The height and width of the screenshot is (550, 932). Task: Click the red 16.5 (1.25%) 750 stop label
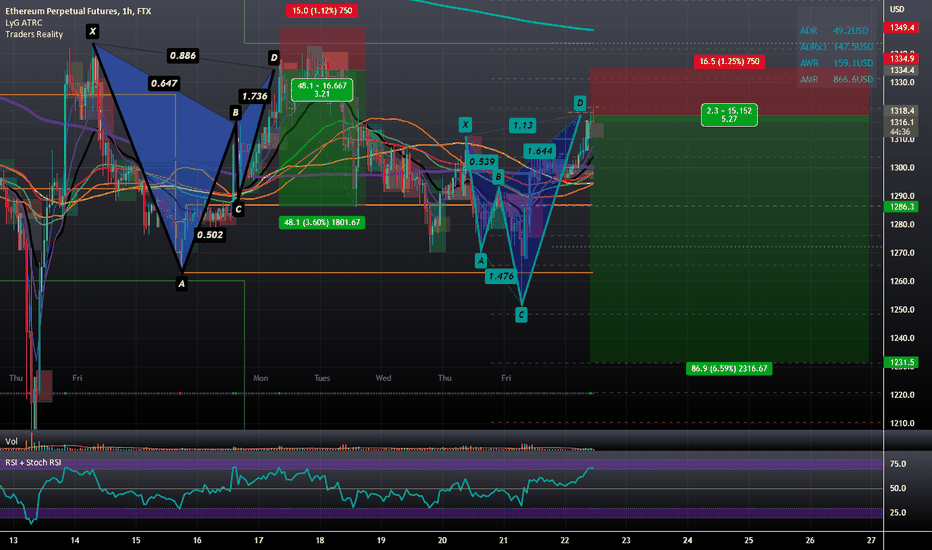pos(729,61)
